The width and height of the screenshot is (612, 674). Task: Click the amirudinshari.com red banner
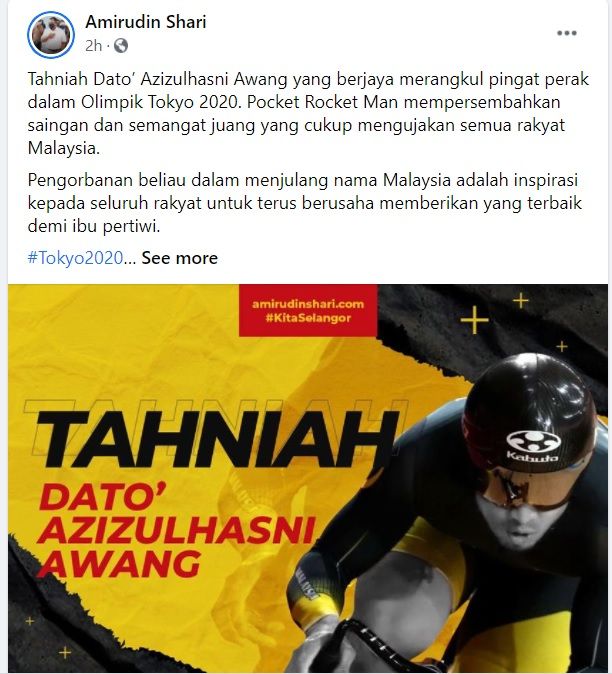308,310
